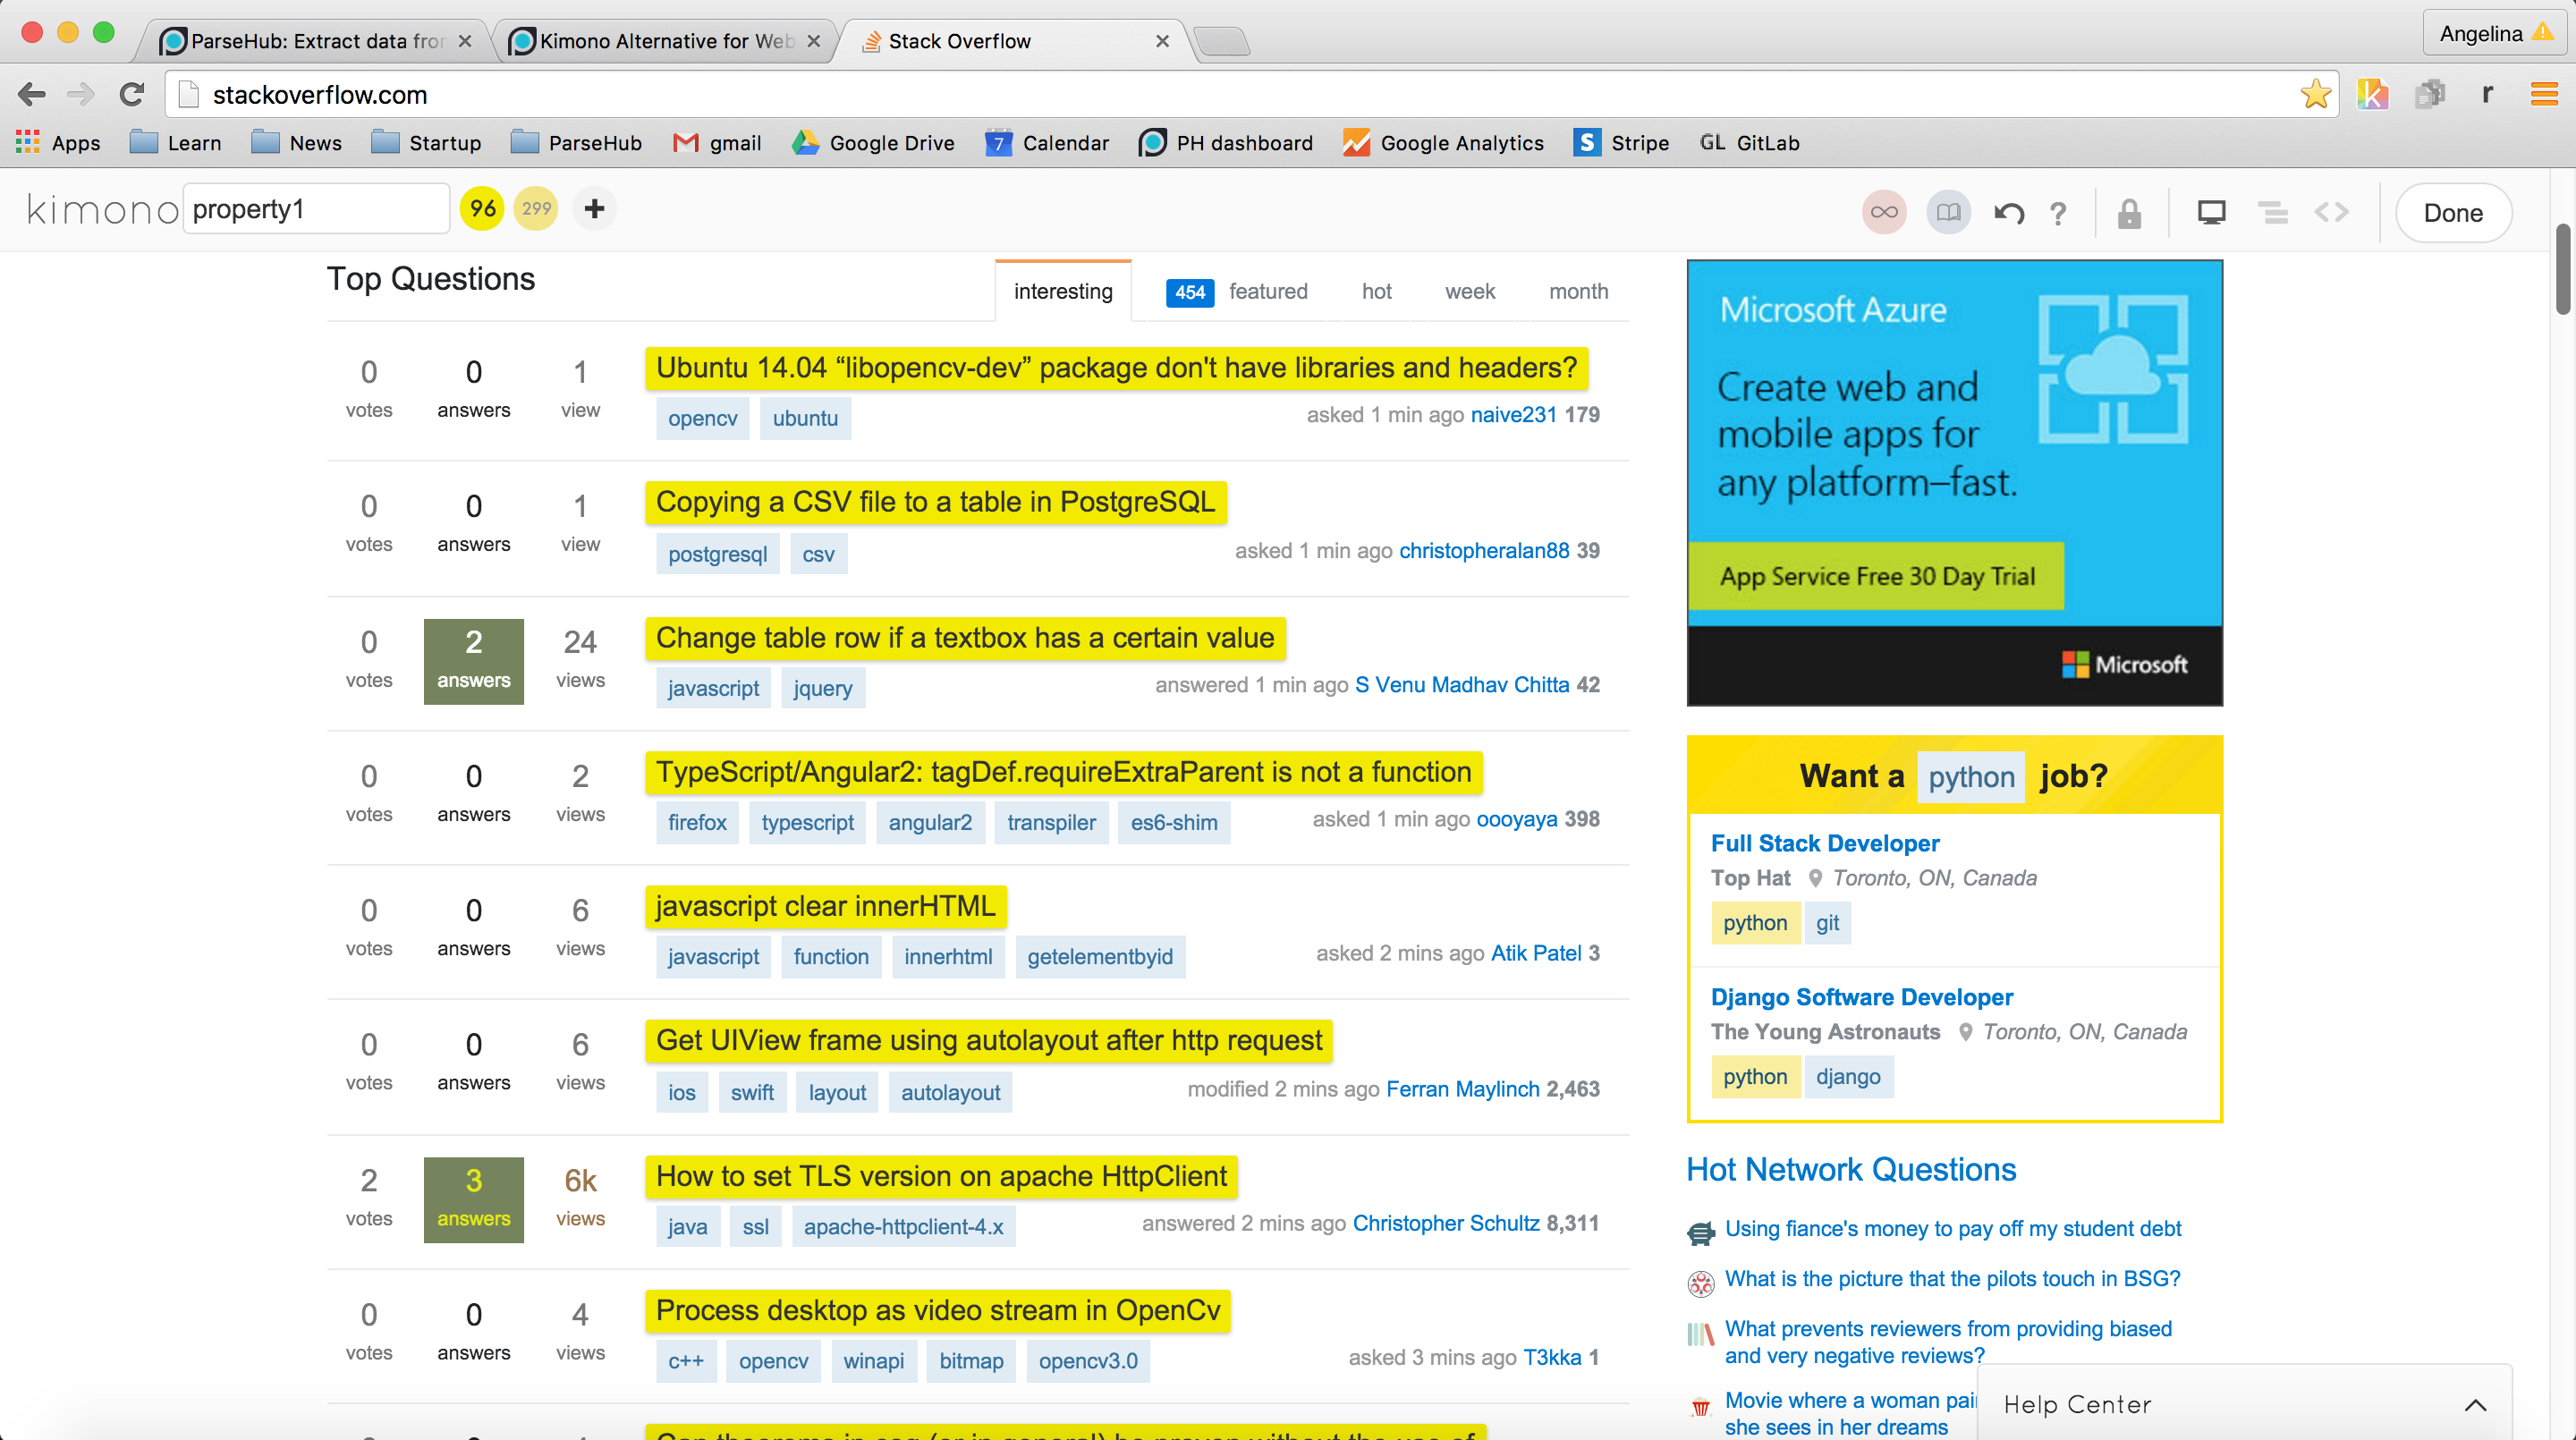Open Google Analytics bookmark
Screen dimensions: 2576x1440
point(1443,143)
